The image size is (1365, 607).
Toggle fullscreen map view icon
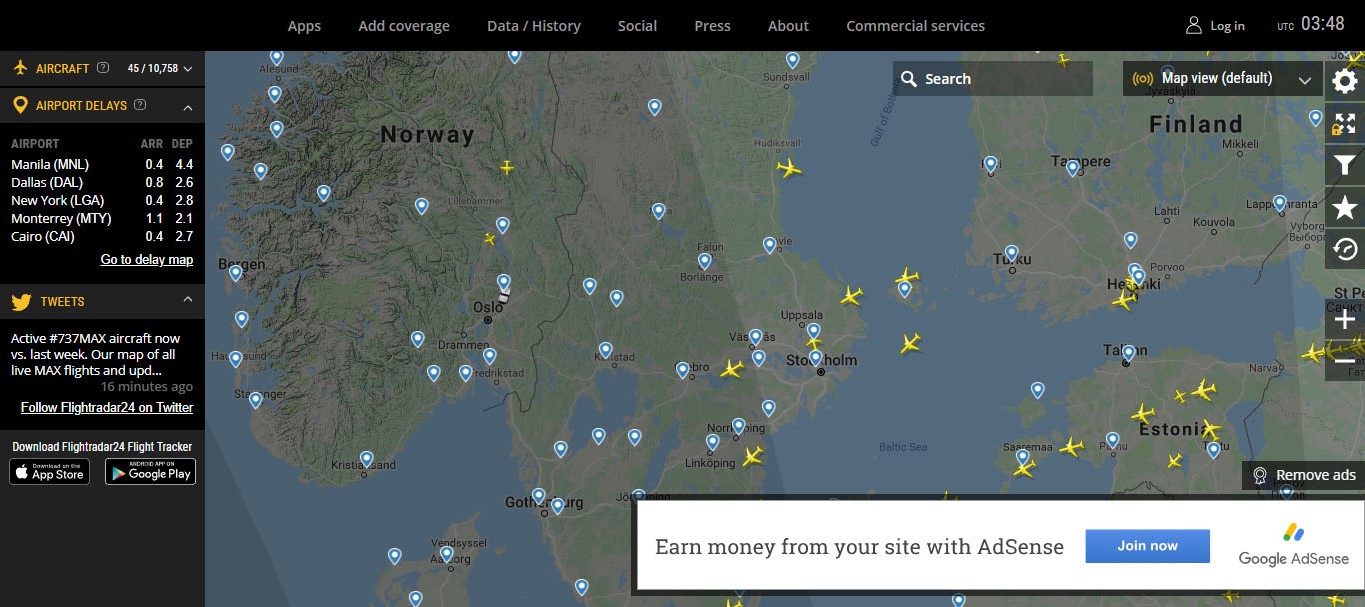coord(1345,123)
